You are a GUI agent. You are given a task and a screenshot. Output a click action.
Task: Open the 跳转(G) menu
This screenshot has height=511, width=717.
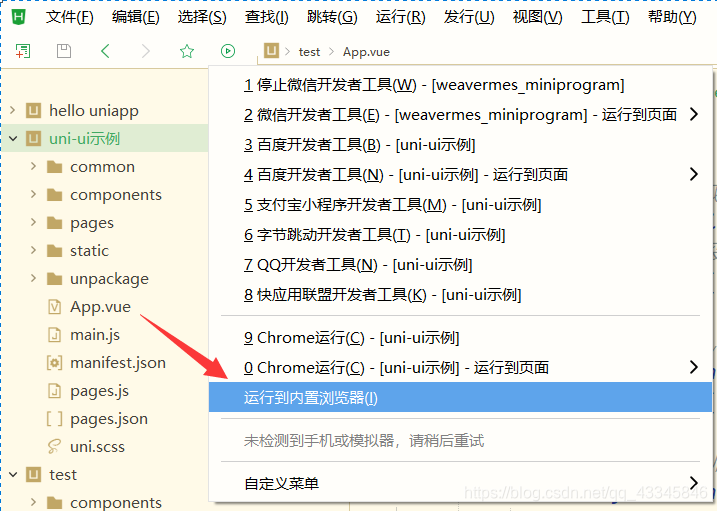tap(332, 17)
